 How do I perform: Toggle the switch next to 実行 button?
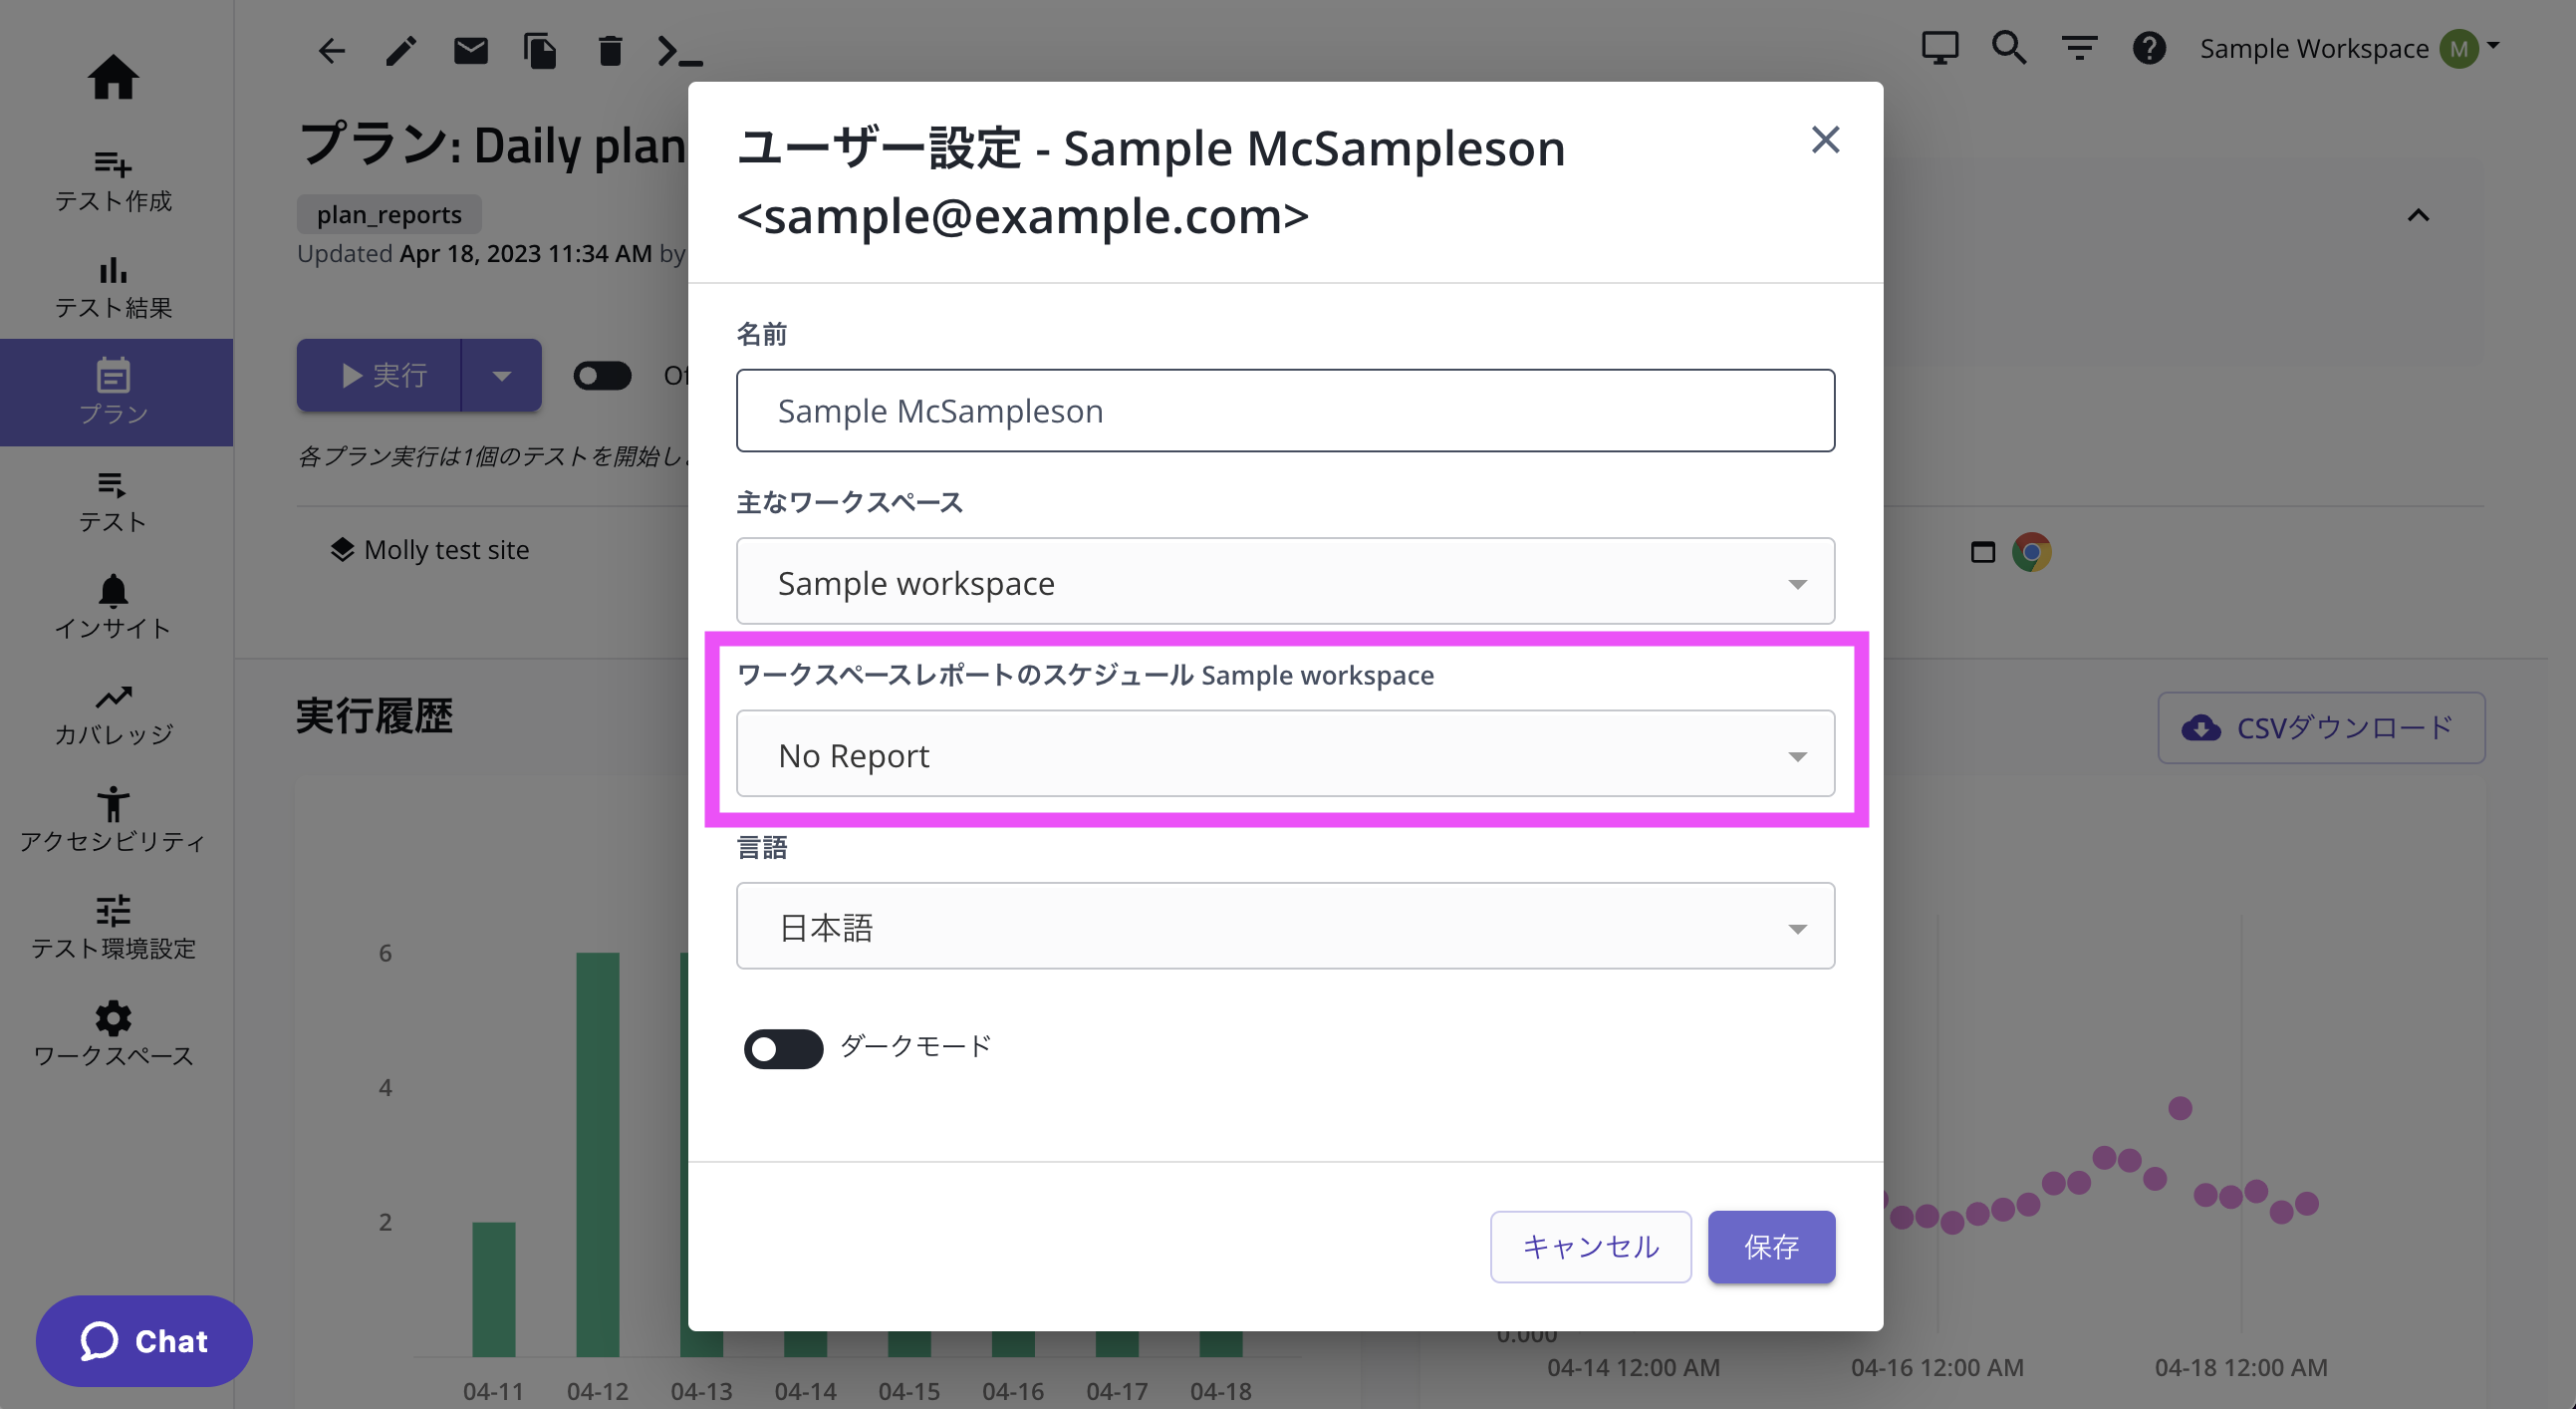click(602, 375)
